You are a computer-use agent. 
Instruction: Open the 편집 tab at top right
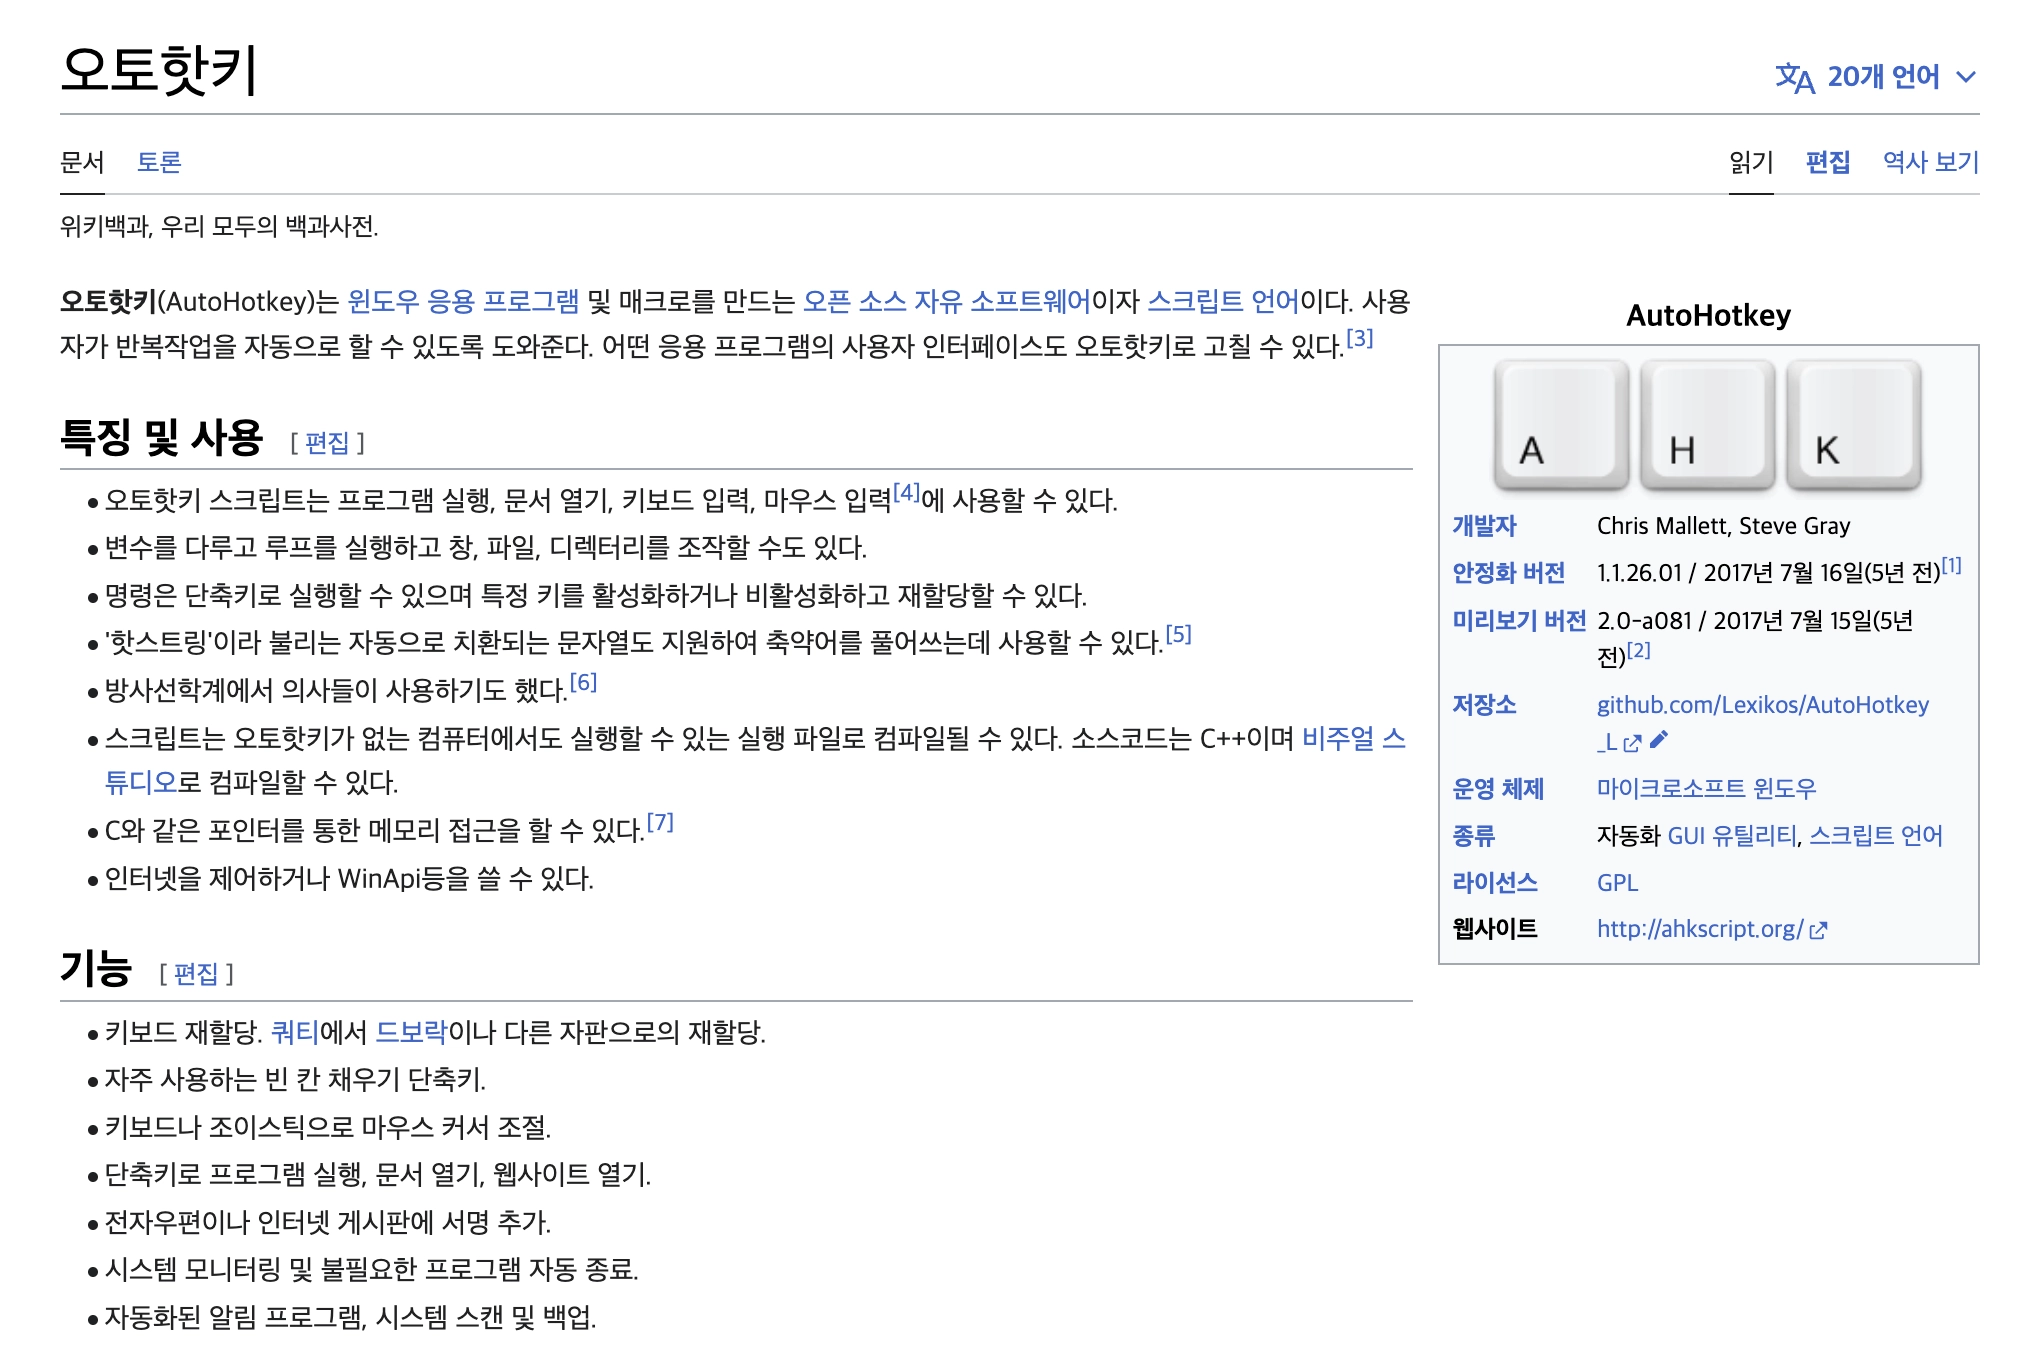[x=1828, y=162]
